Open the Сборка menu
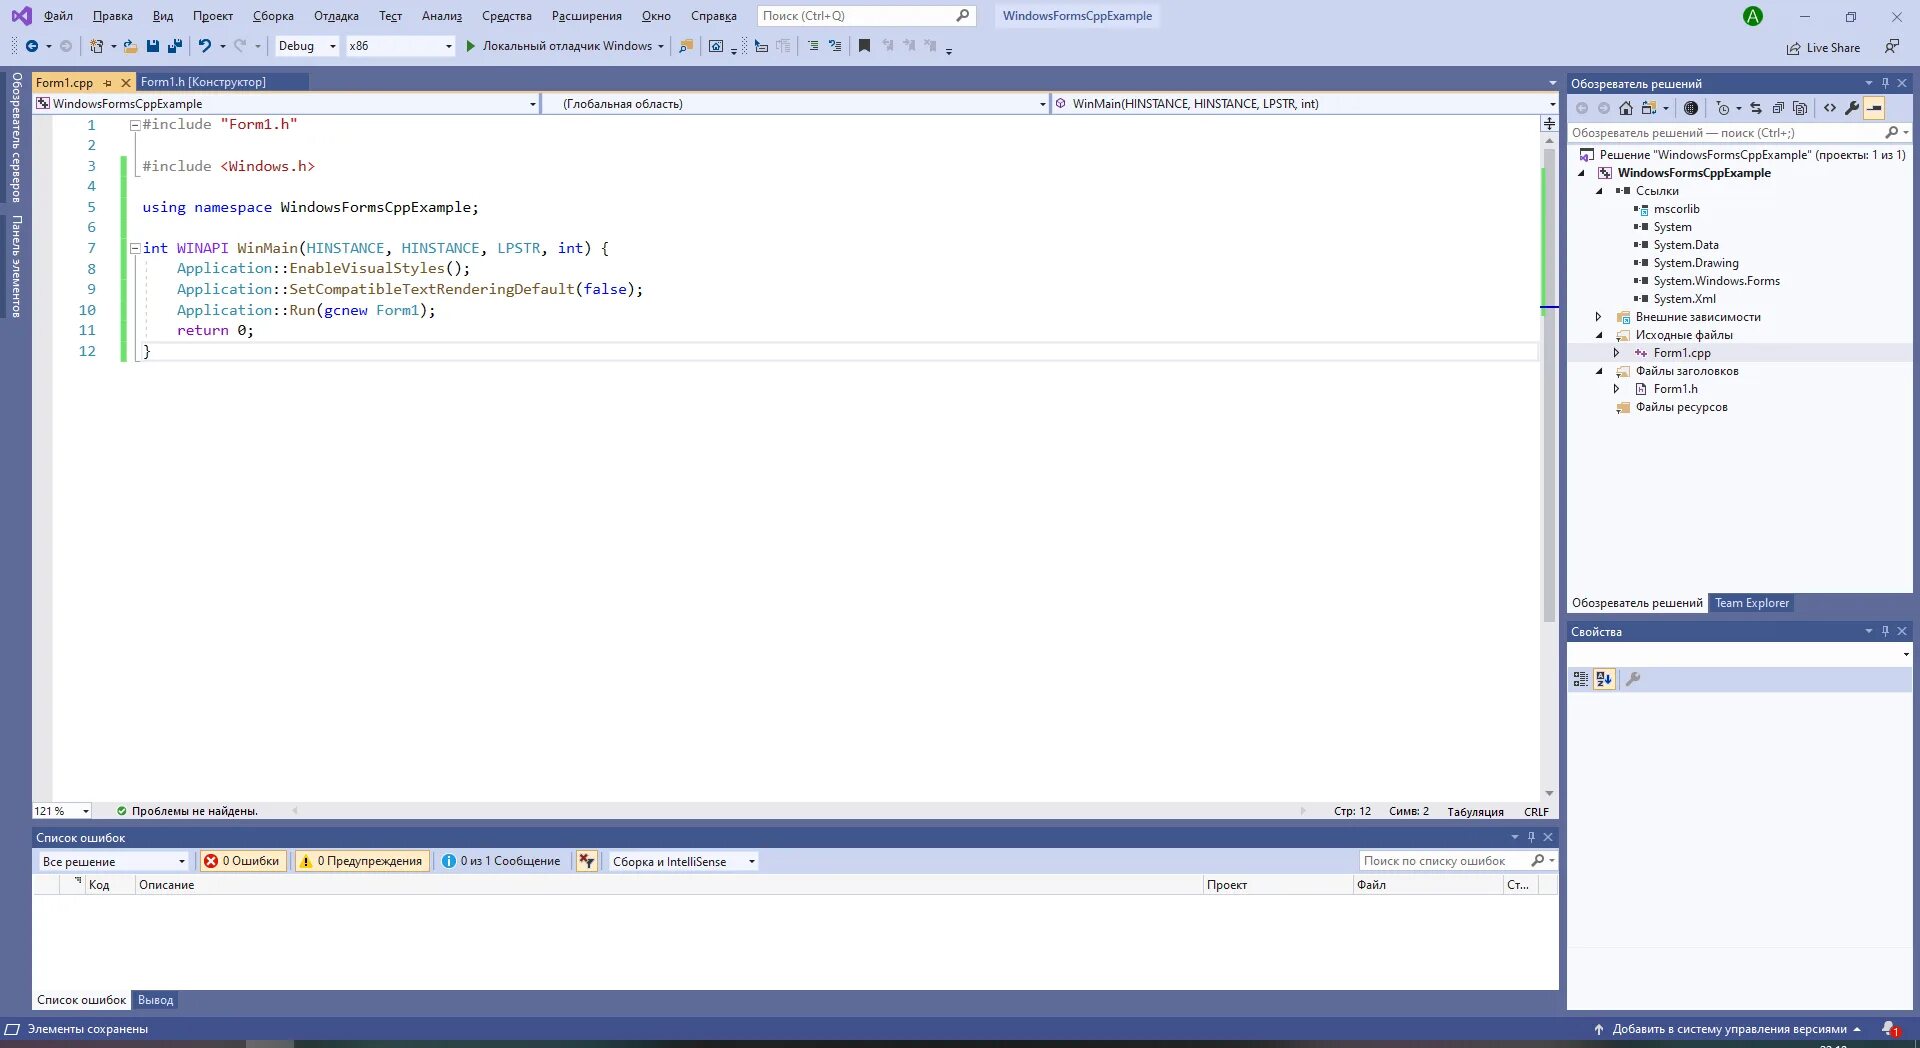The image size is (1920, 1048). pyautogui.click(x=273, y=16)
